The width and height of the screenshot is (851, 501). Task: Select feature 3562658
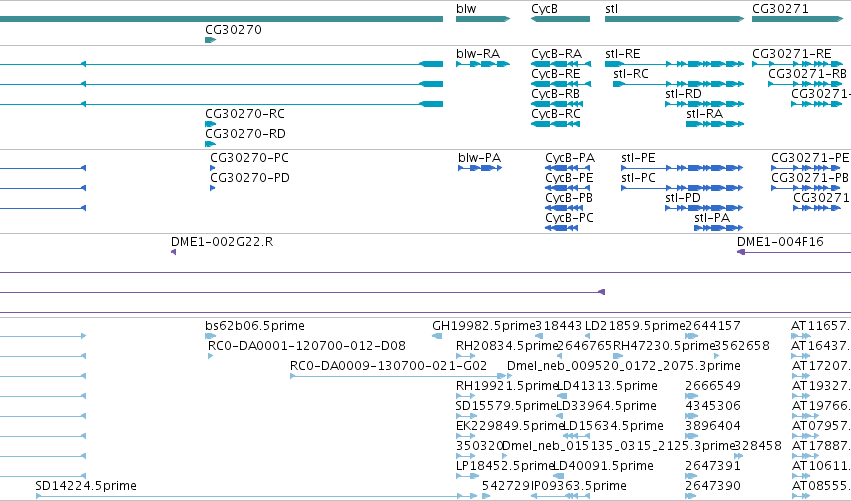717,357
